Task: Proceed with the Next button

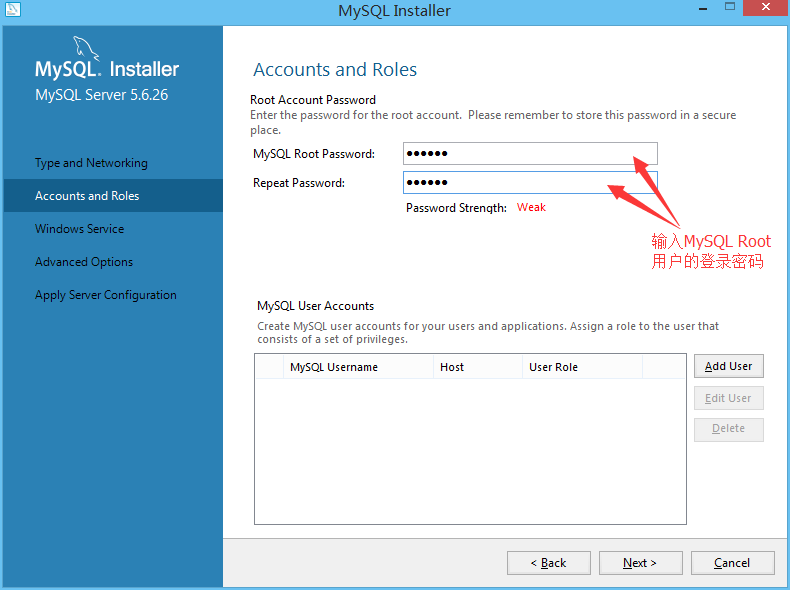Action: coord(640,563)
